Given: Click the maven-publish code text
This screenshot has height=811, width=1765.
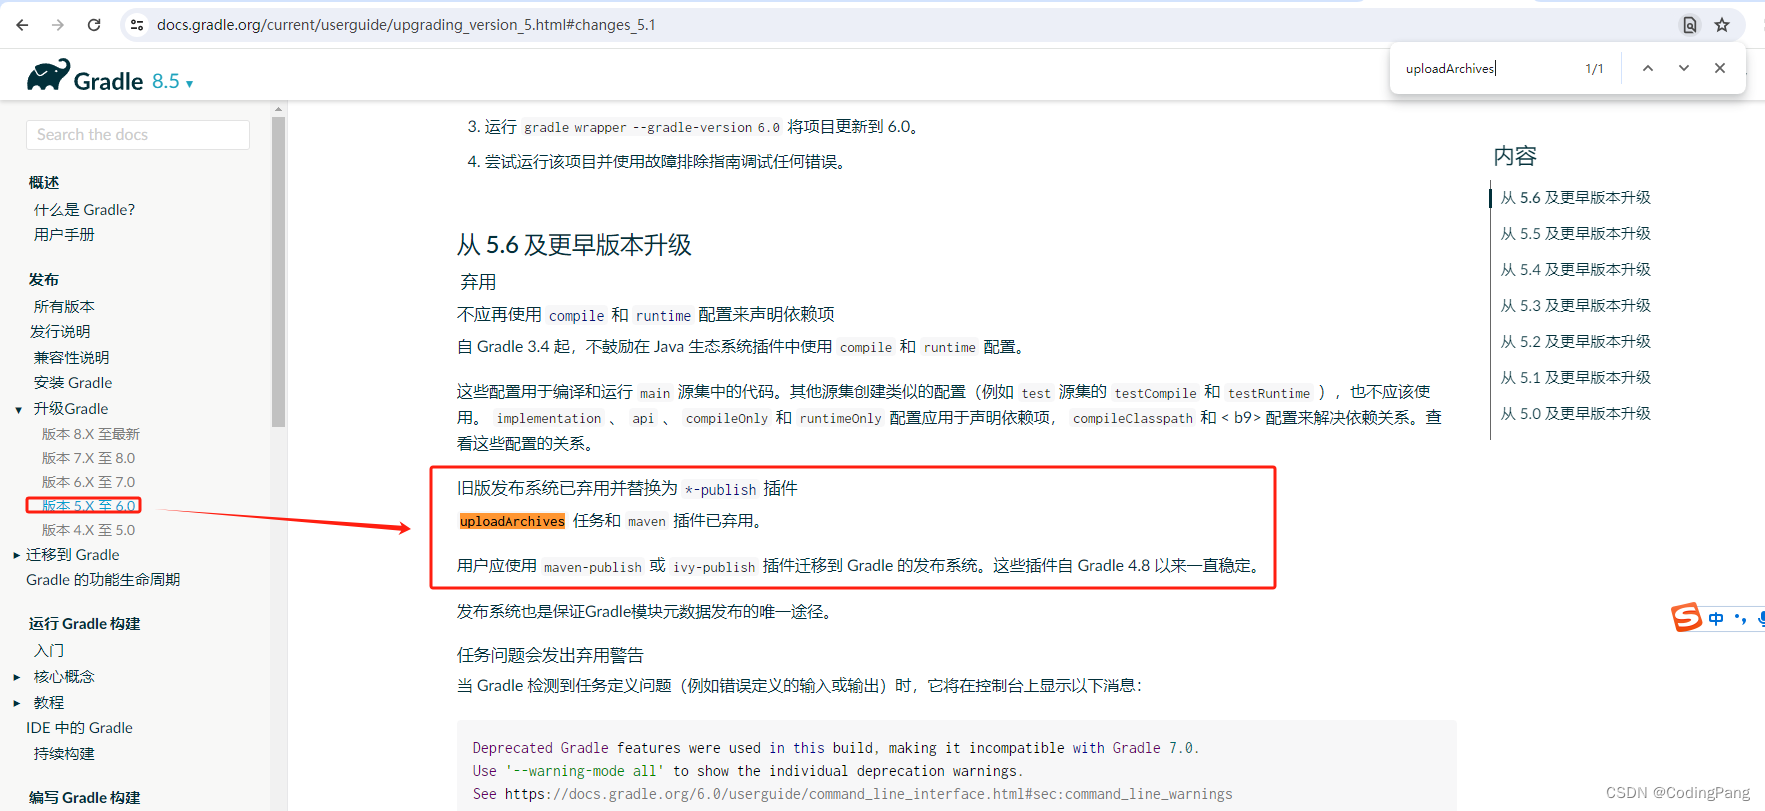Looking at the screenshot, I should coord(593,567).
